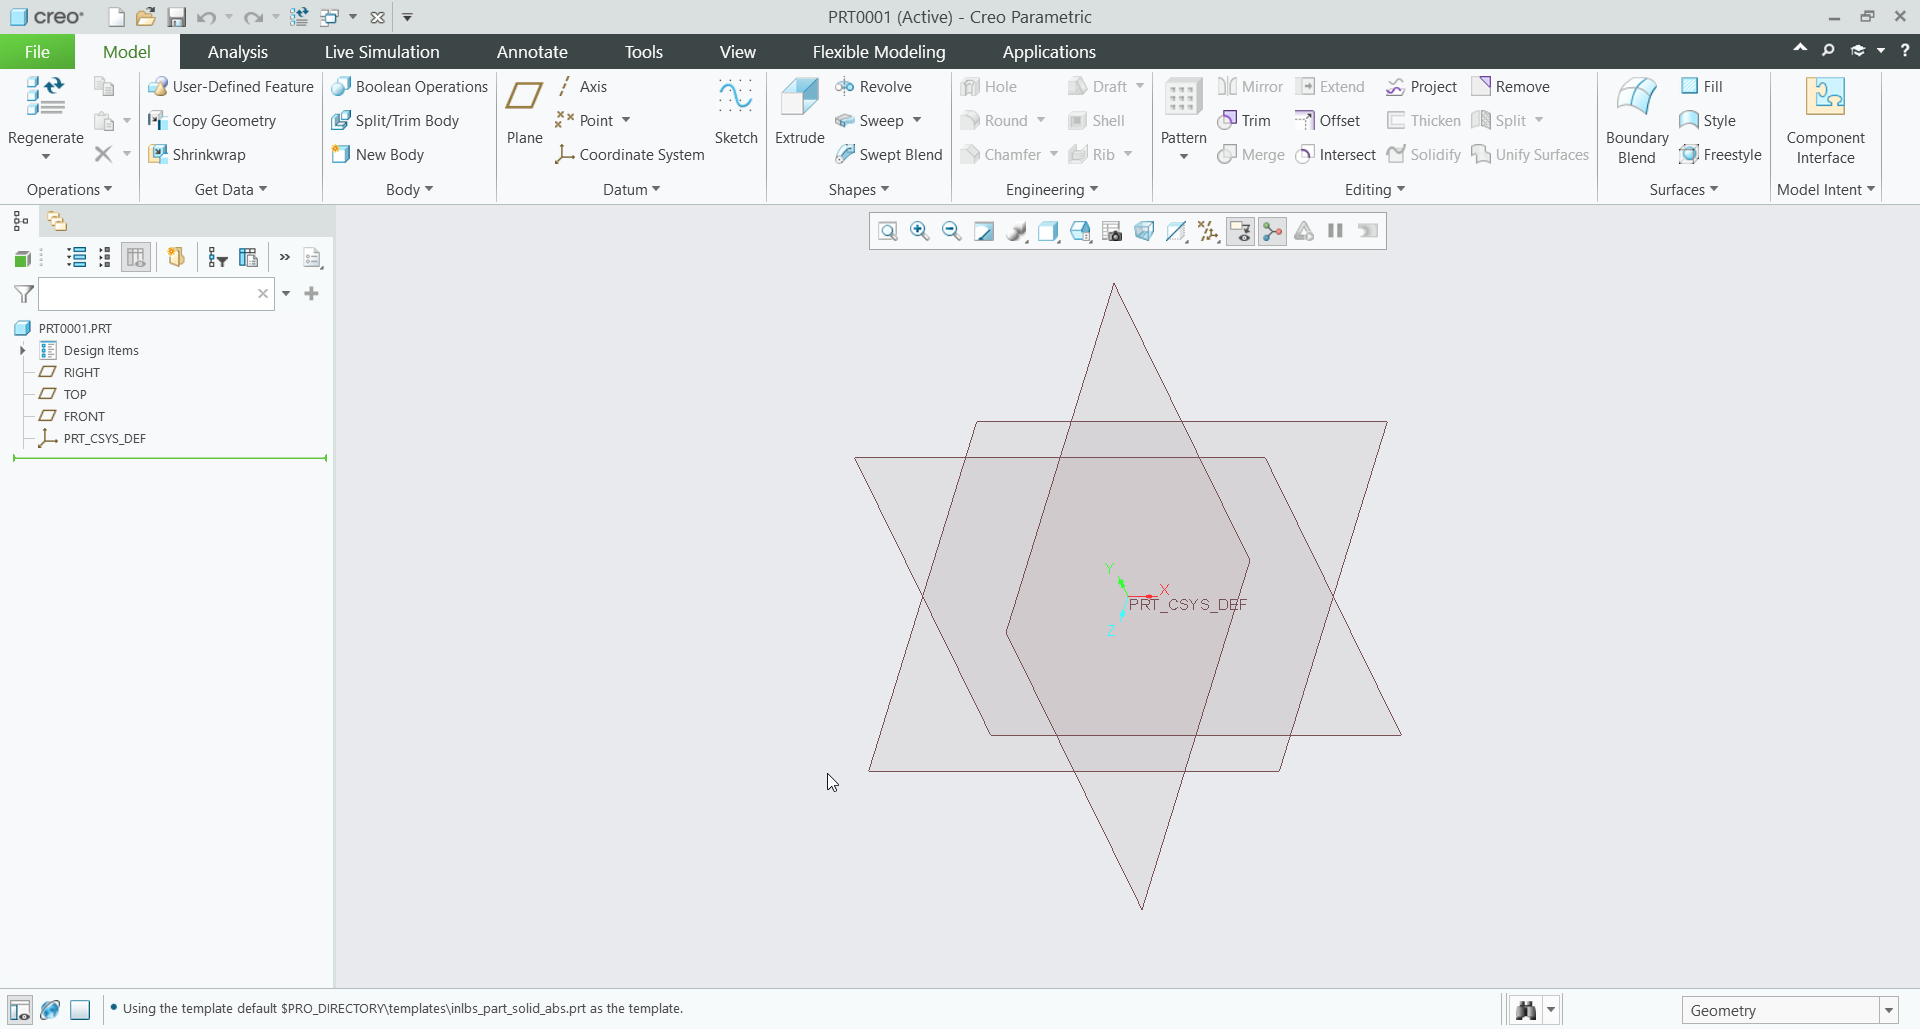Screen dimensions: 1920x1029
Task: Expand the Design Items tree node
Action: point(22,350)
